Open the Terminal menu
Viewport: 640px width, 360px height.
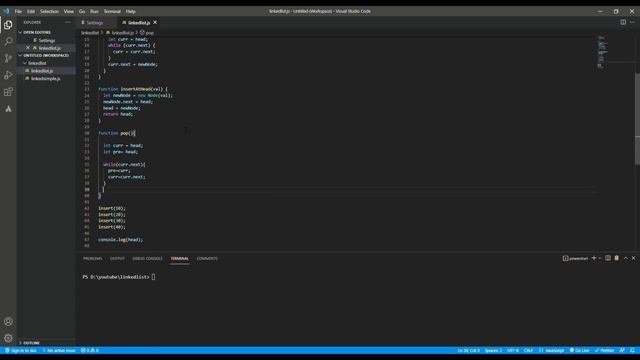112,11
